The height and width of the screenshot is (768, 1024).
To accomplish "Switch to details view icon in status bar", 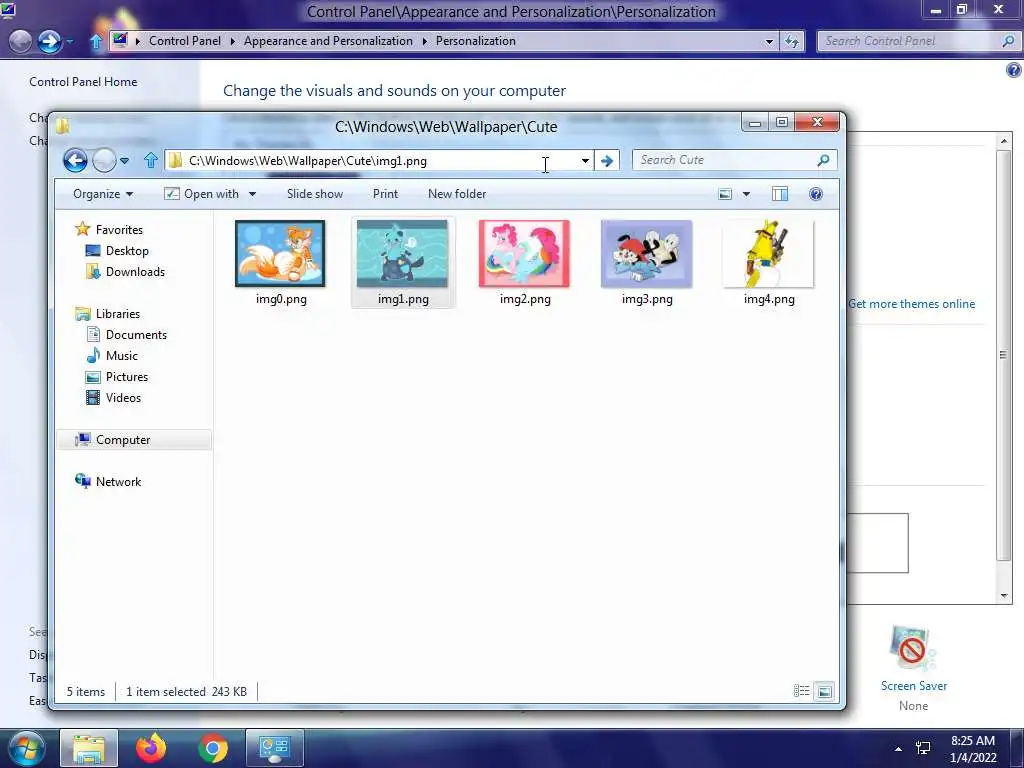I will tap(801, 691).
